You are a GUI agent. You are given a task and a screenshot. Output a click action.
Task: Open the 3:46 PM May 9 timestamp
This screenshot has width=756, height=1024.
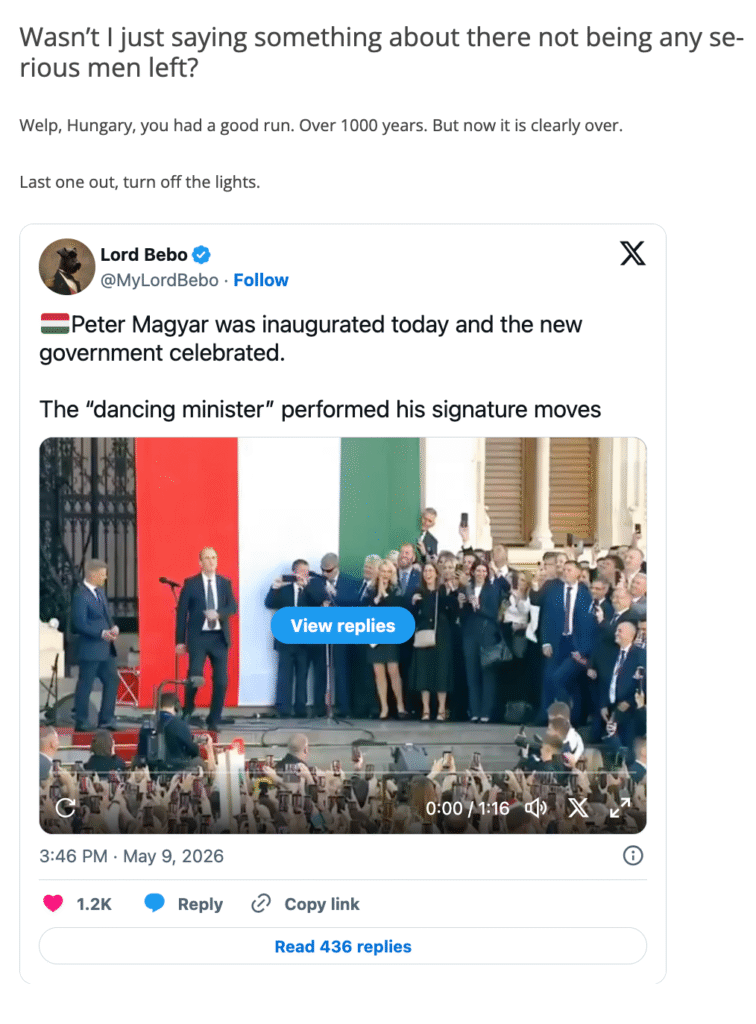tap(131, 856)
